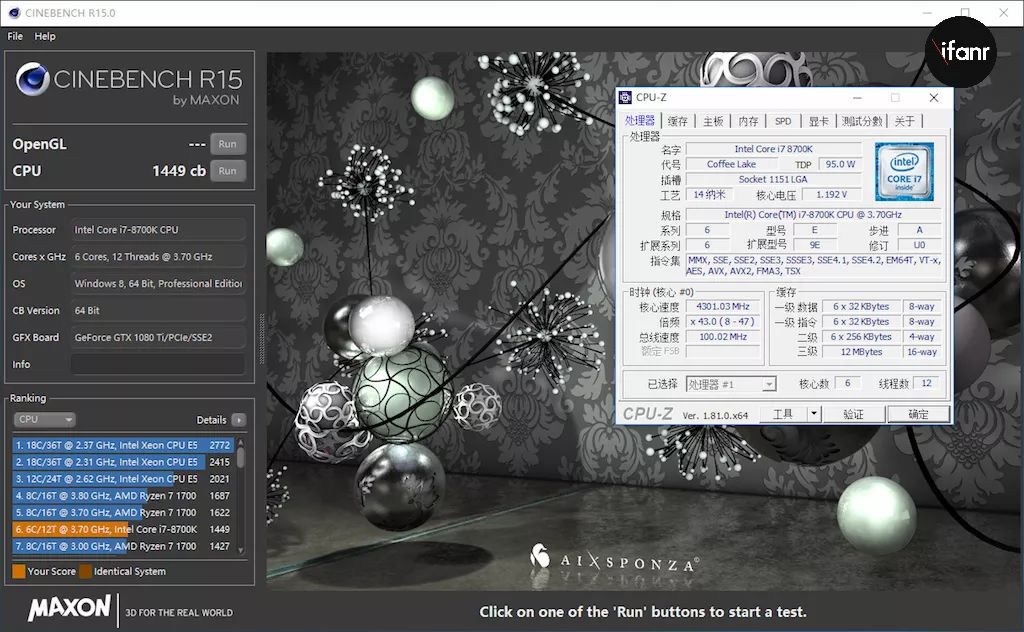Viewport: 1024px width, 632px height.
Task: Switch to the 内存 tab in CPU-Z
Action: pyautogui.click(x=748, y=121)
